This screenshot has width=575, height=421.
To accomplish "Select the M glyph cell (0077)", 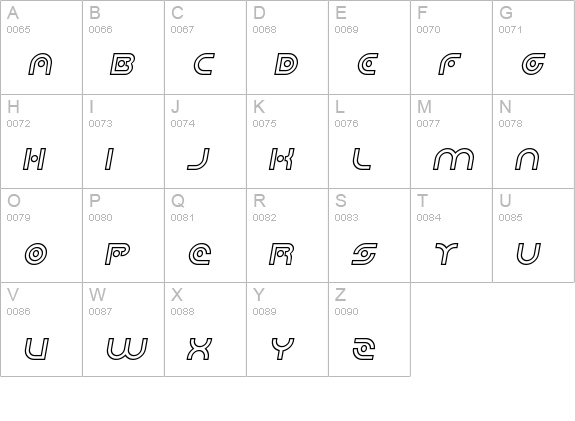I will click(451, 142).
